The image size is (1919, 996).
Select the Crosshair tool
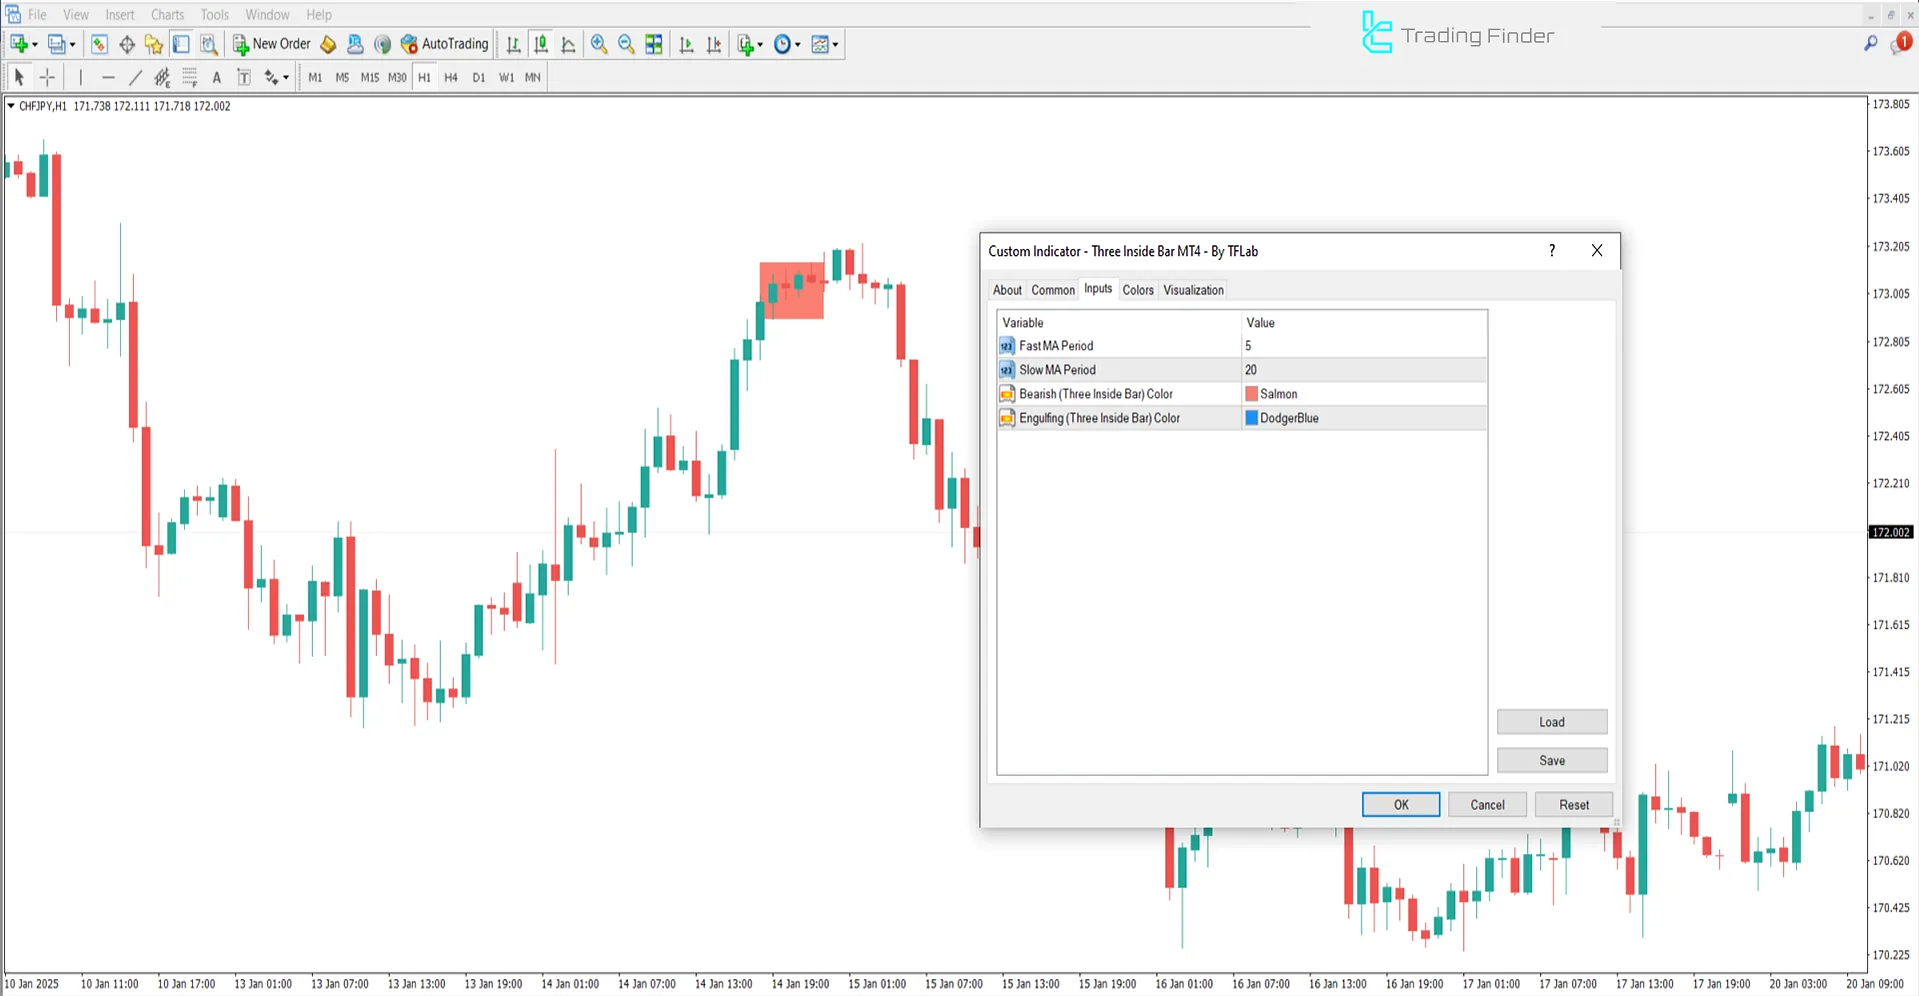click(46, 77)
